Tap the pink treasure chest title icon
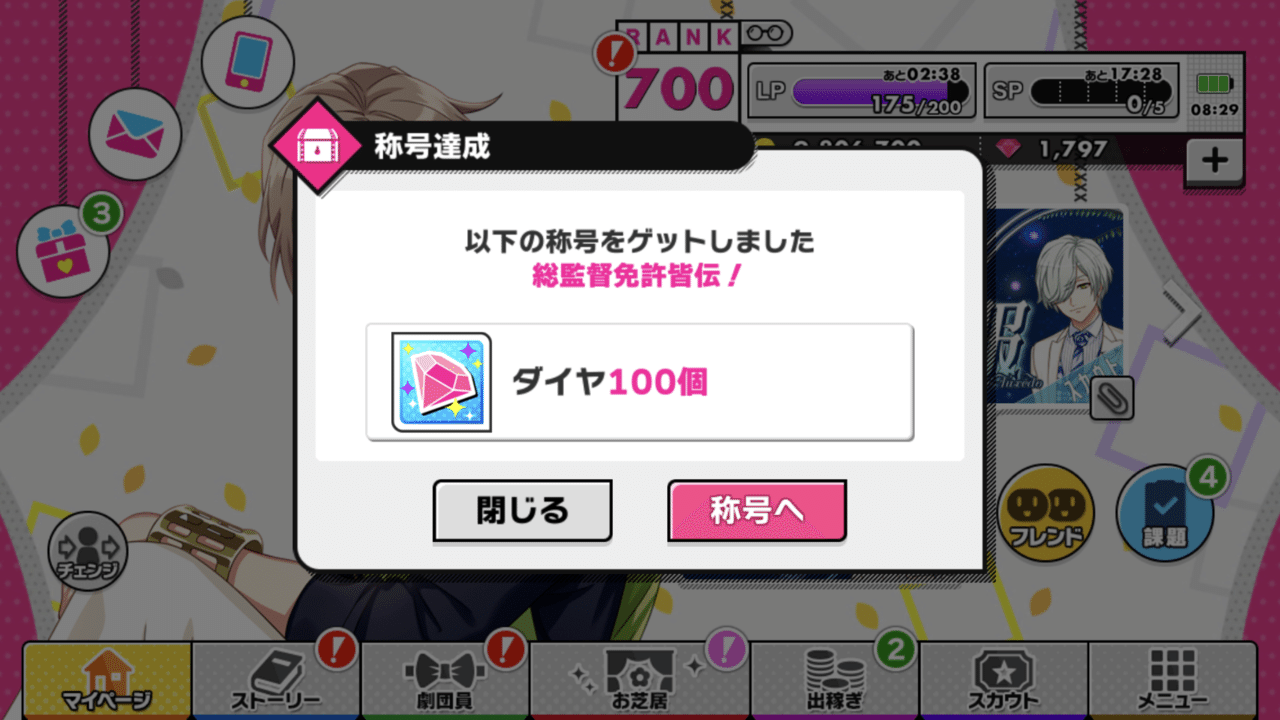This screenshot has height=720, width=1280. [x=316, y=147]
